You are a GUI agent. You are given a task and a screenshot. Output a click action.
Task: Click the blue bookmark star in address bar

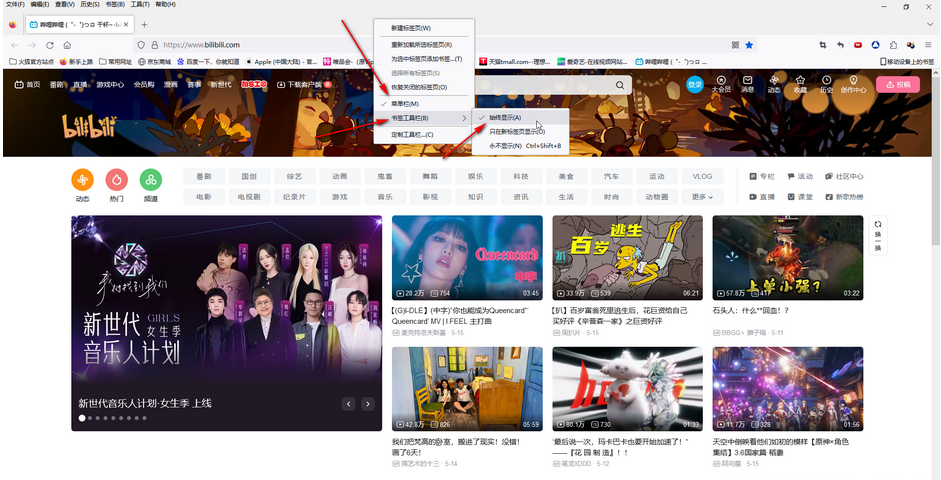point(749,45)
